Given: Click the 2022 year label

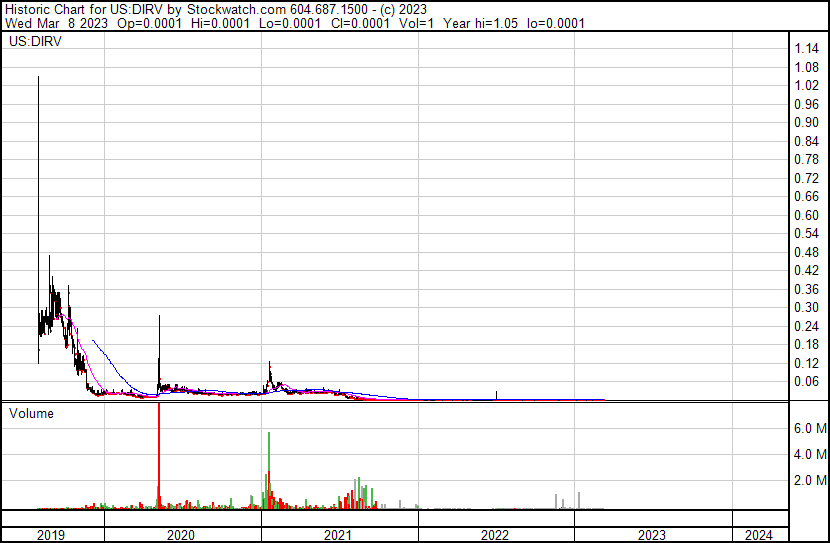Looking at the screenshot, I should coord(494,535).
